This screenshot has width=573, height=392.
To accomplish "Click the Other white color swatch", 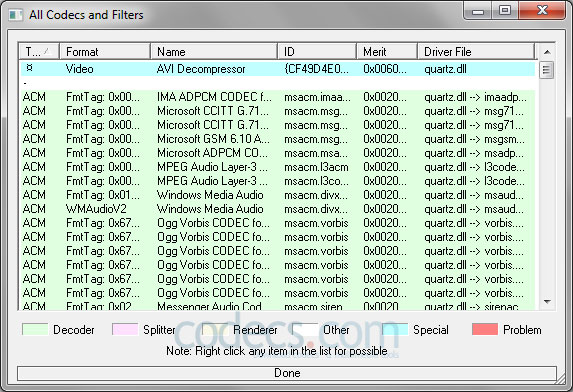I will [305, 330].
